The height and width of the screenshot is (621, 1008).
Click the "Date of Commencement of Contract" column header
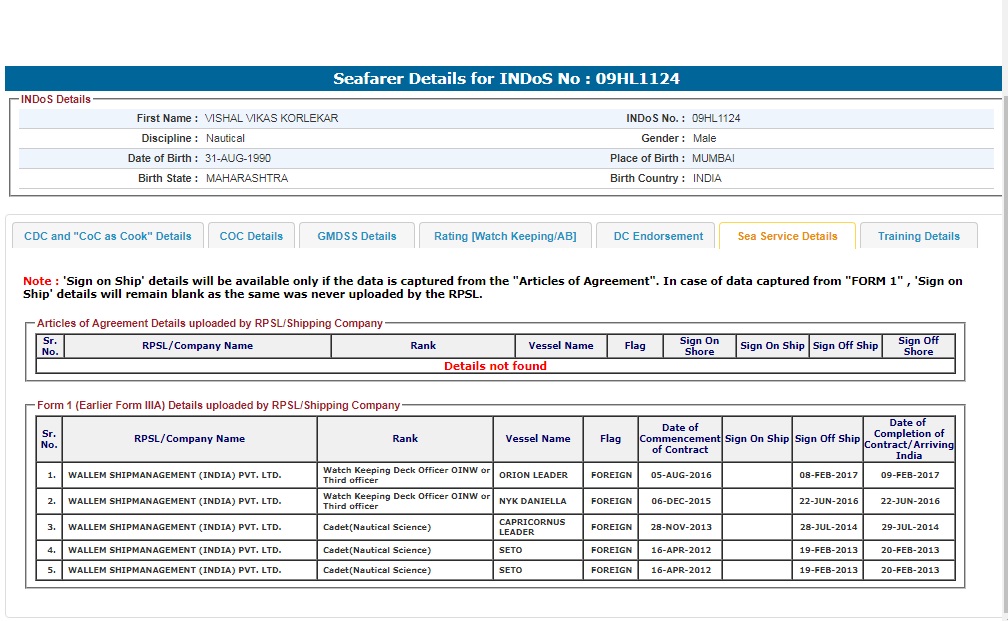coord(680,438)
